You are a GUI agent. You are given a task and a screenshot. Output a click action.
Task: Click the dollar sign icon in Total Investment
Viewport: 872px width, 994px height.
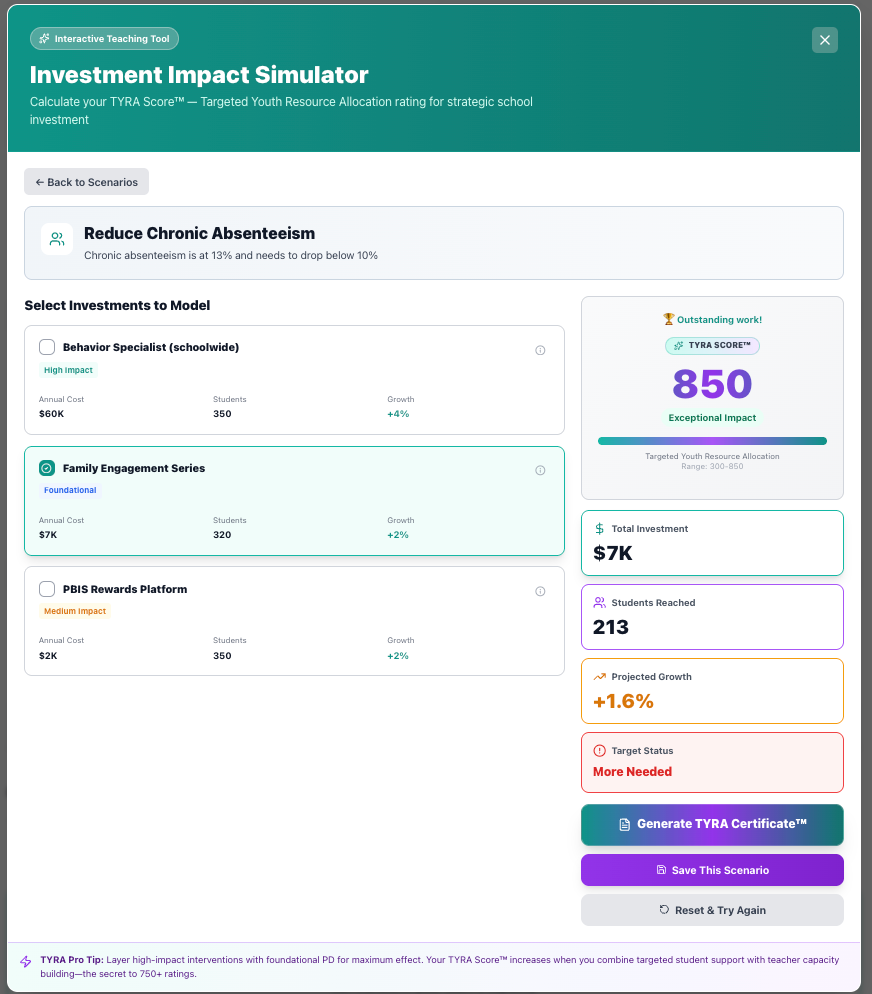click(600, 529)
